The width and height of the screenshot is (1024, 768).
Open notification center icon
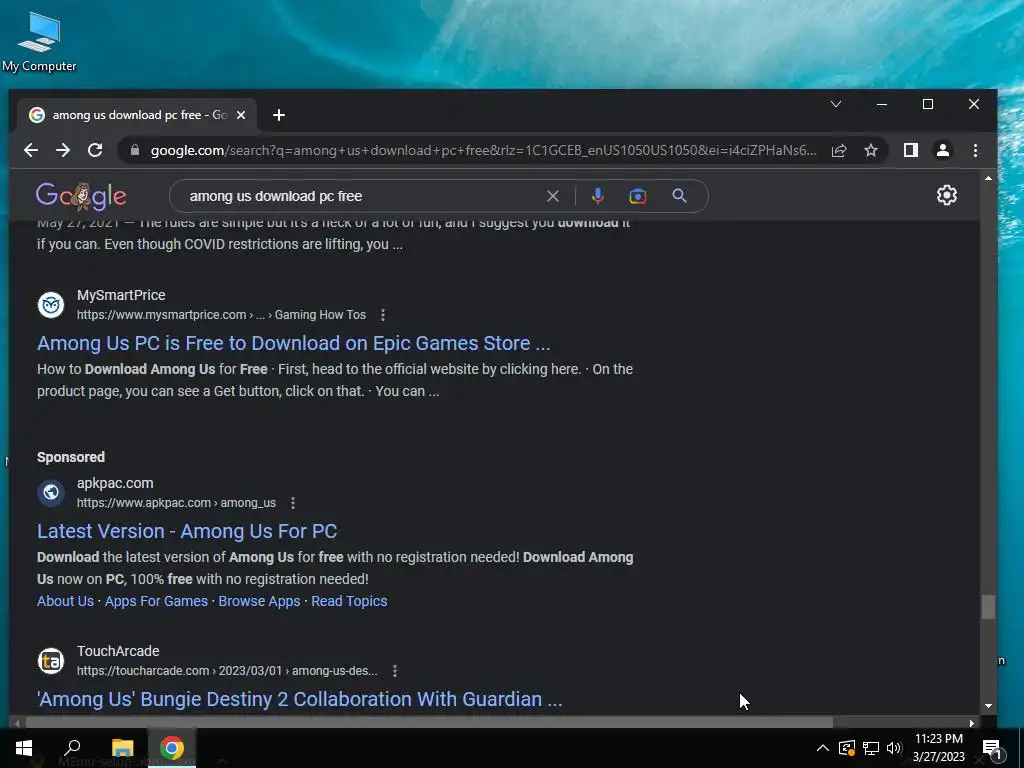(x=992, y=748)
